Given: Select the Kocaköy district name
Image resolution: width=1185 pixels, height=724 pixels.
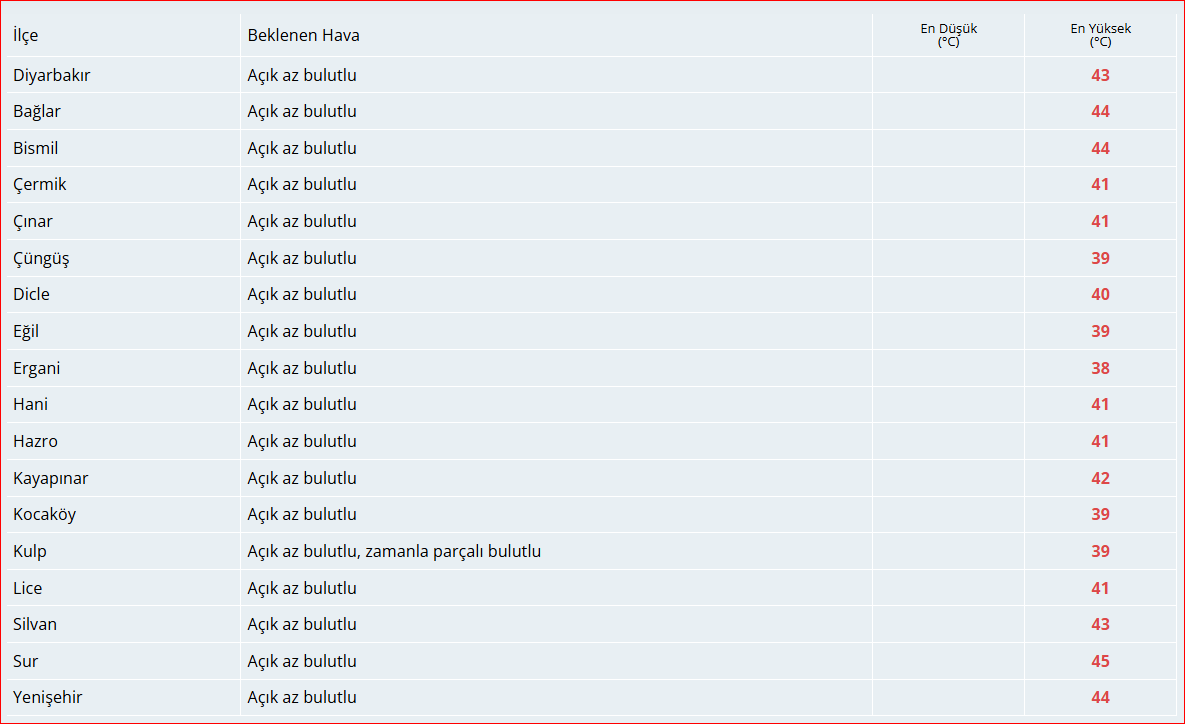Looking at the screenshot, I should (x=44, y=514).
